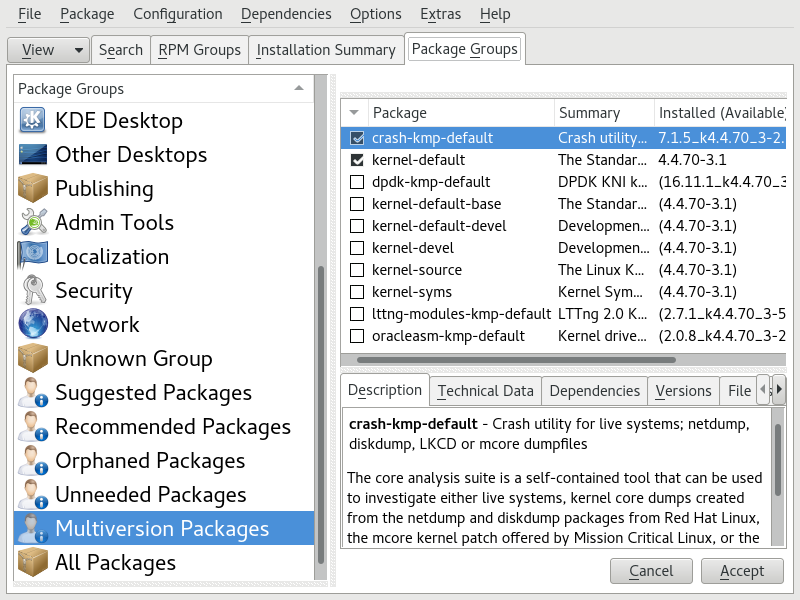Switch to the Installation Summary tab

click(x=326, y=50)
